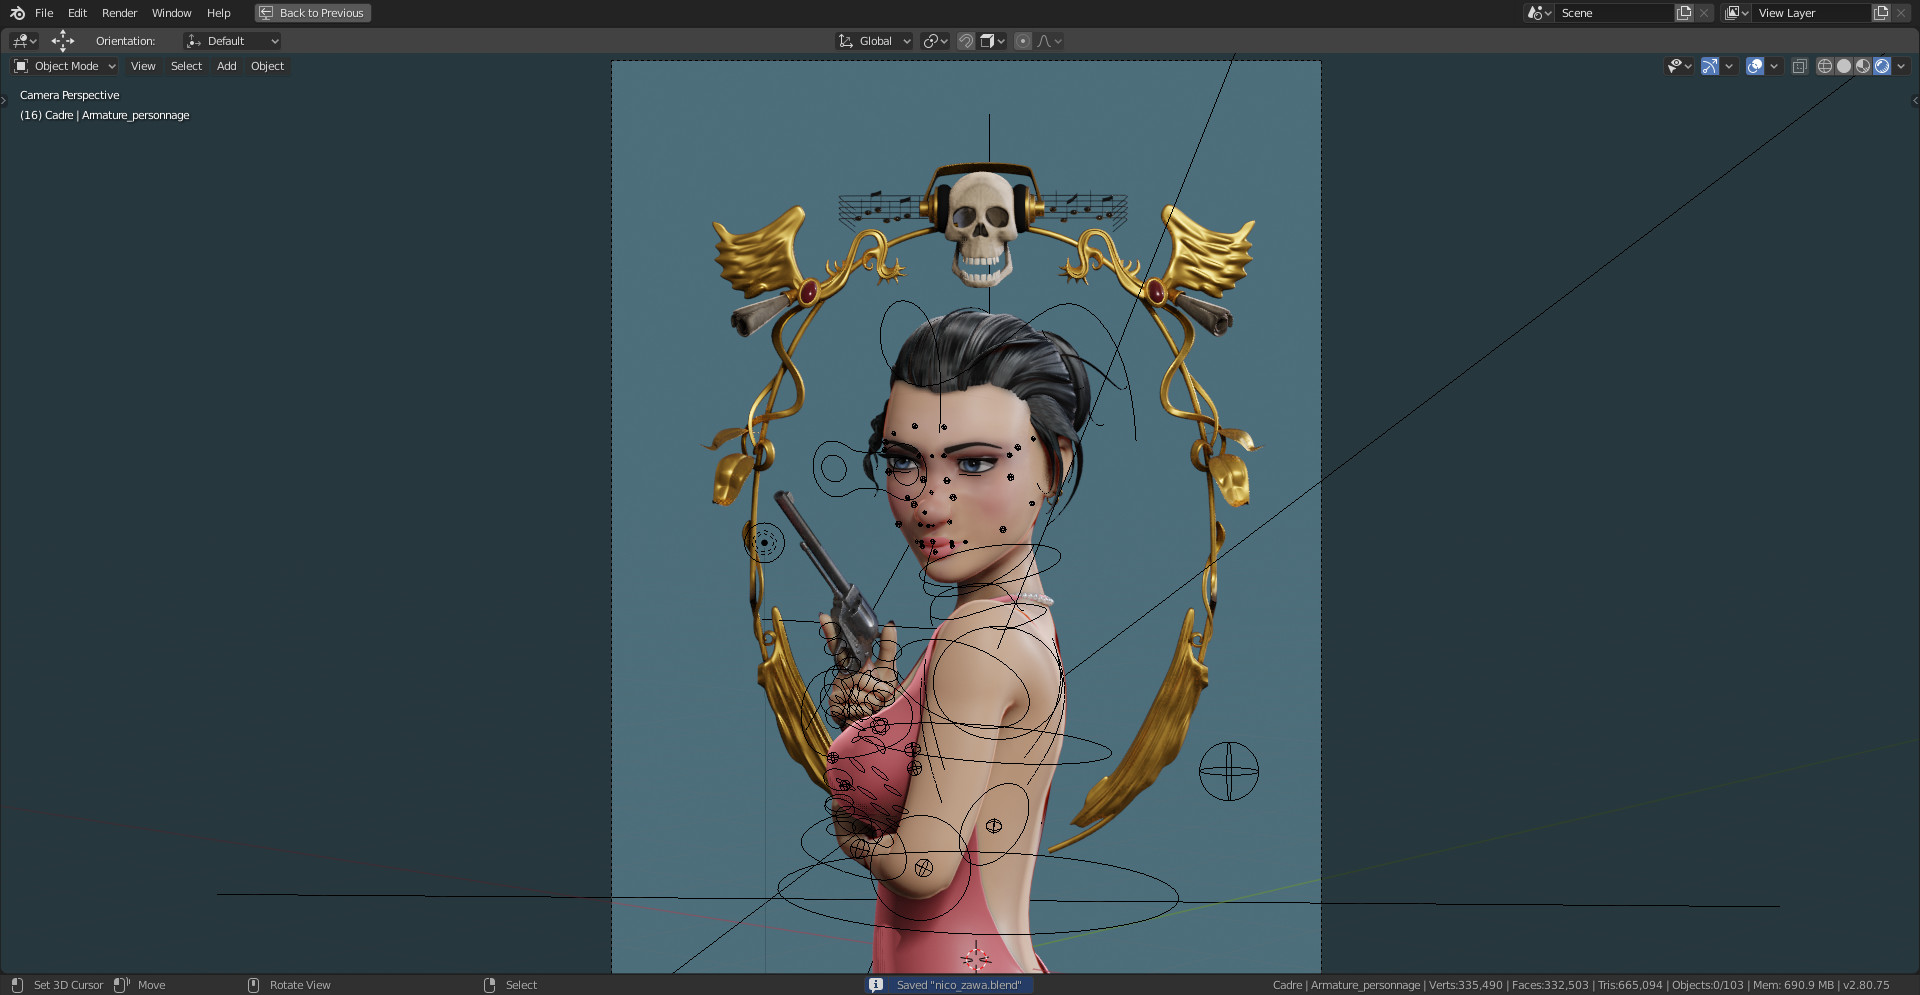Image resolution: width=1920 pixels, height=995 pixels.
Task: Open the View Layer browse icon
Action: (x=1736, y=13)
